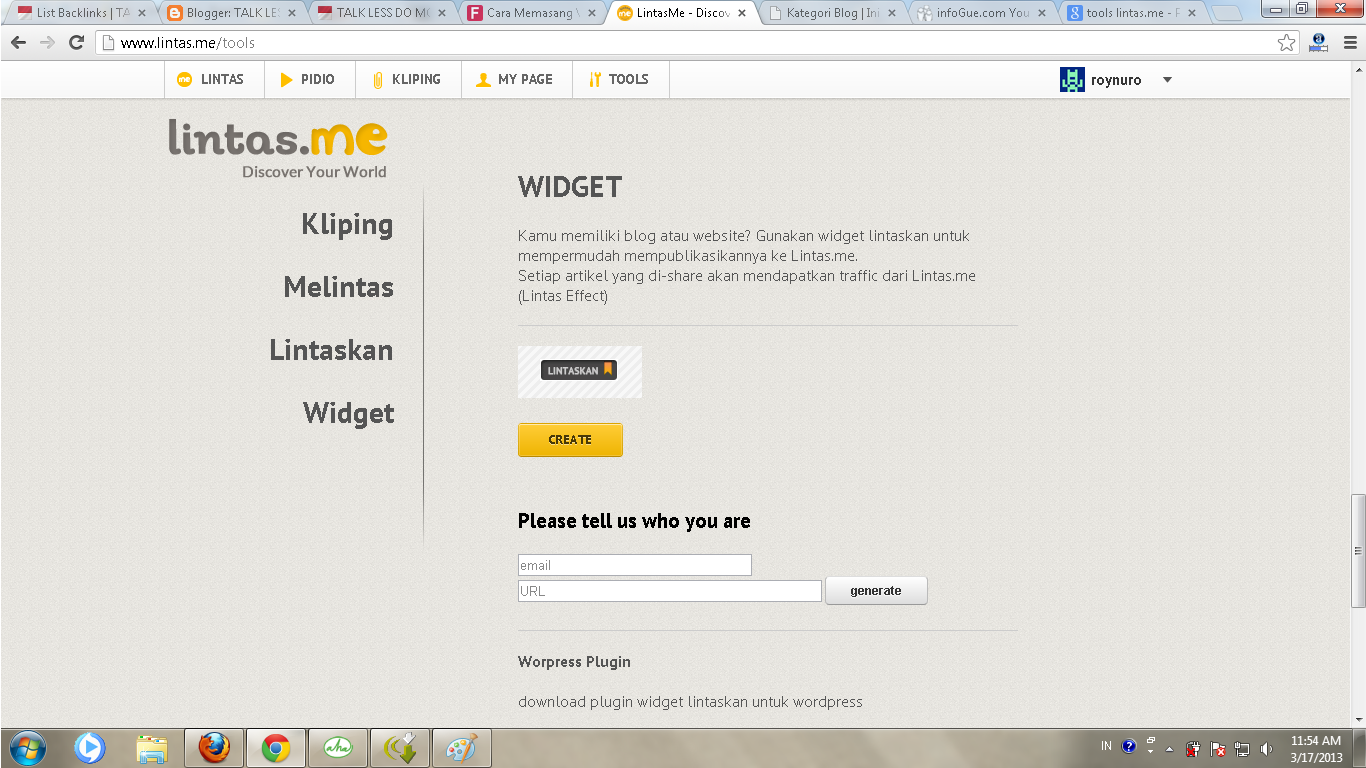Click the power plug battery tray icon
Screen dimensions: 1366x768
pos(1193,748)
